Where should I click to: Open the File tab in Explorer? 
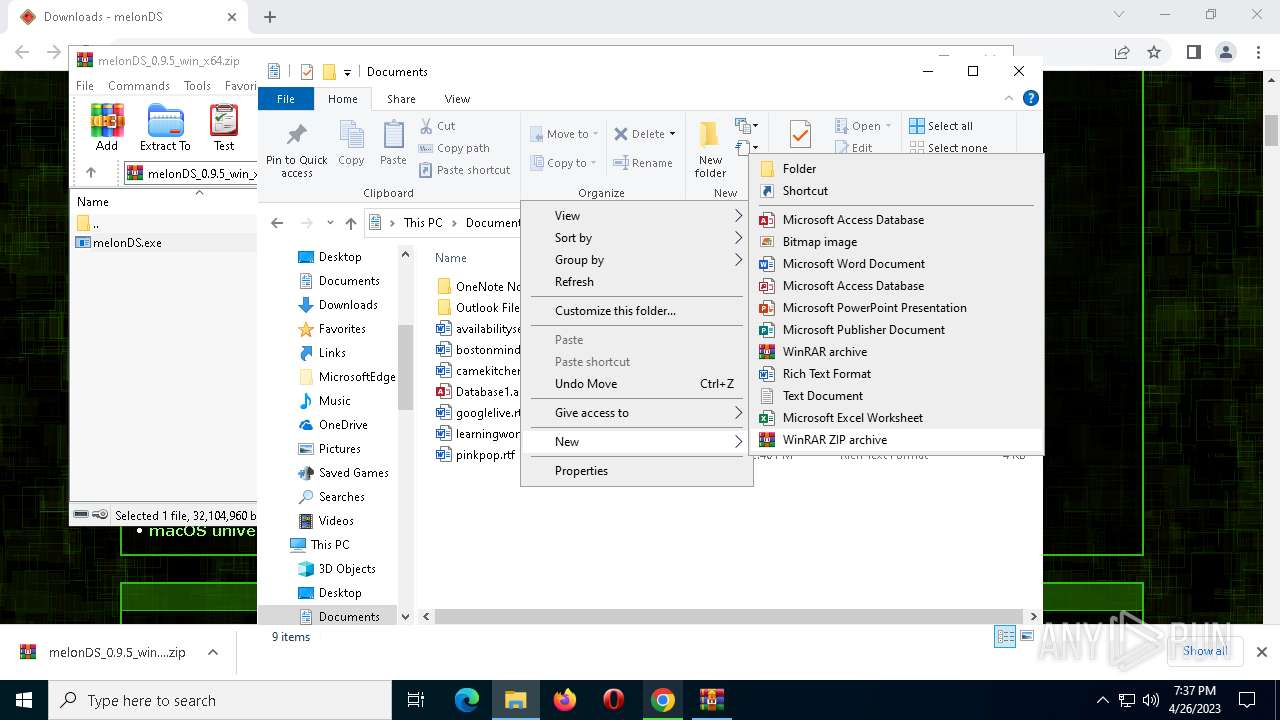(x=286, y=99)
